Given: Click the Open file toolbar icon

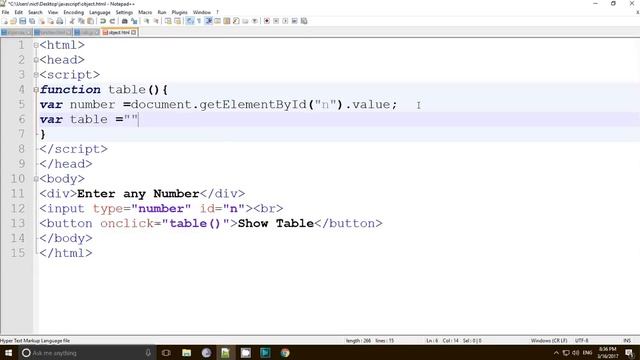Looking at the screenshot, I should coord(13,21).
